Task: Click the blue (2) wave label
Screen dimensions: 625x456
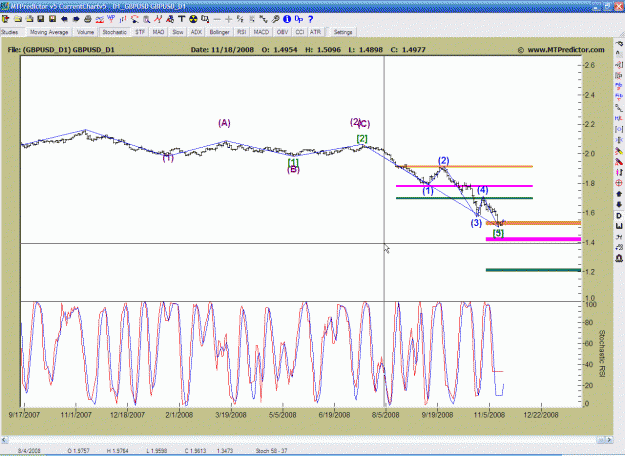Action: point(444,161)
